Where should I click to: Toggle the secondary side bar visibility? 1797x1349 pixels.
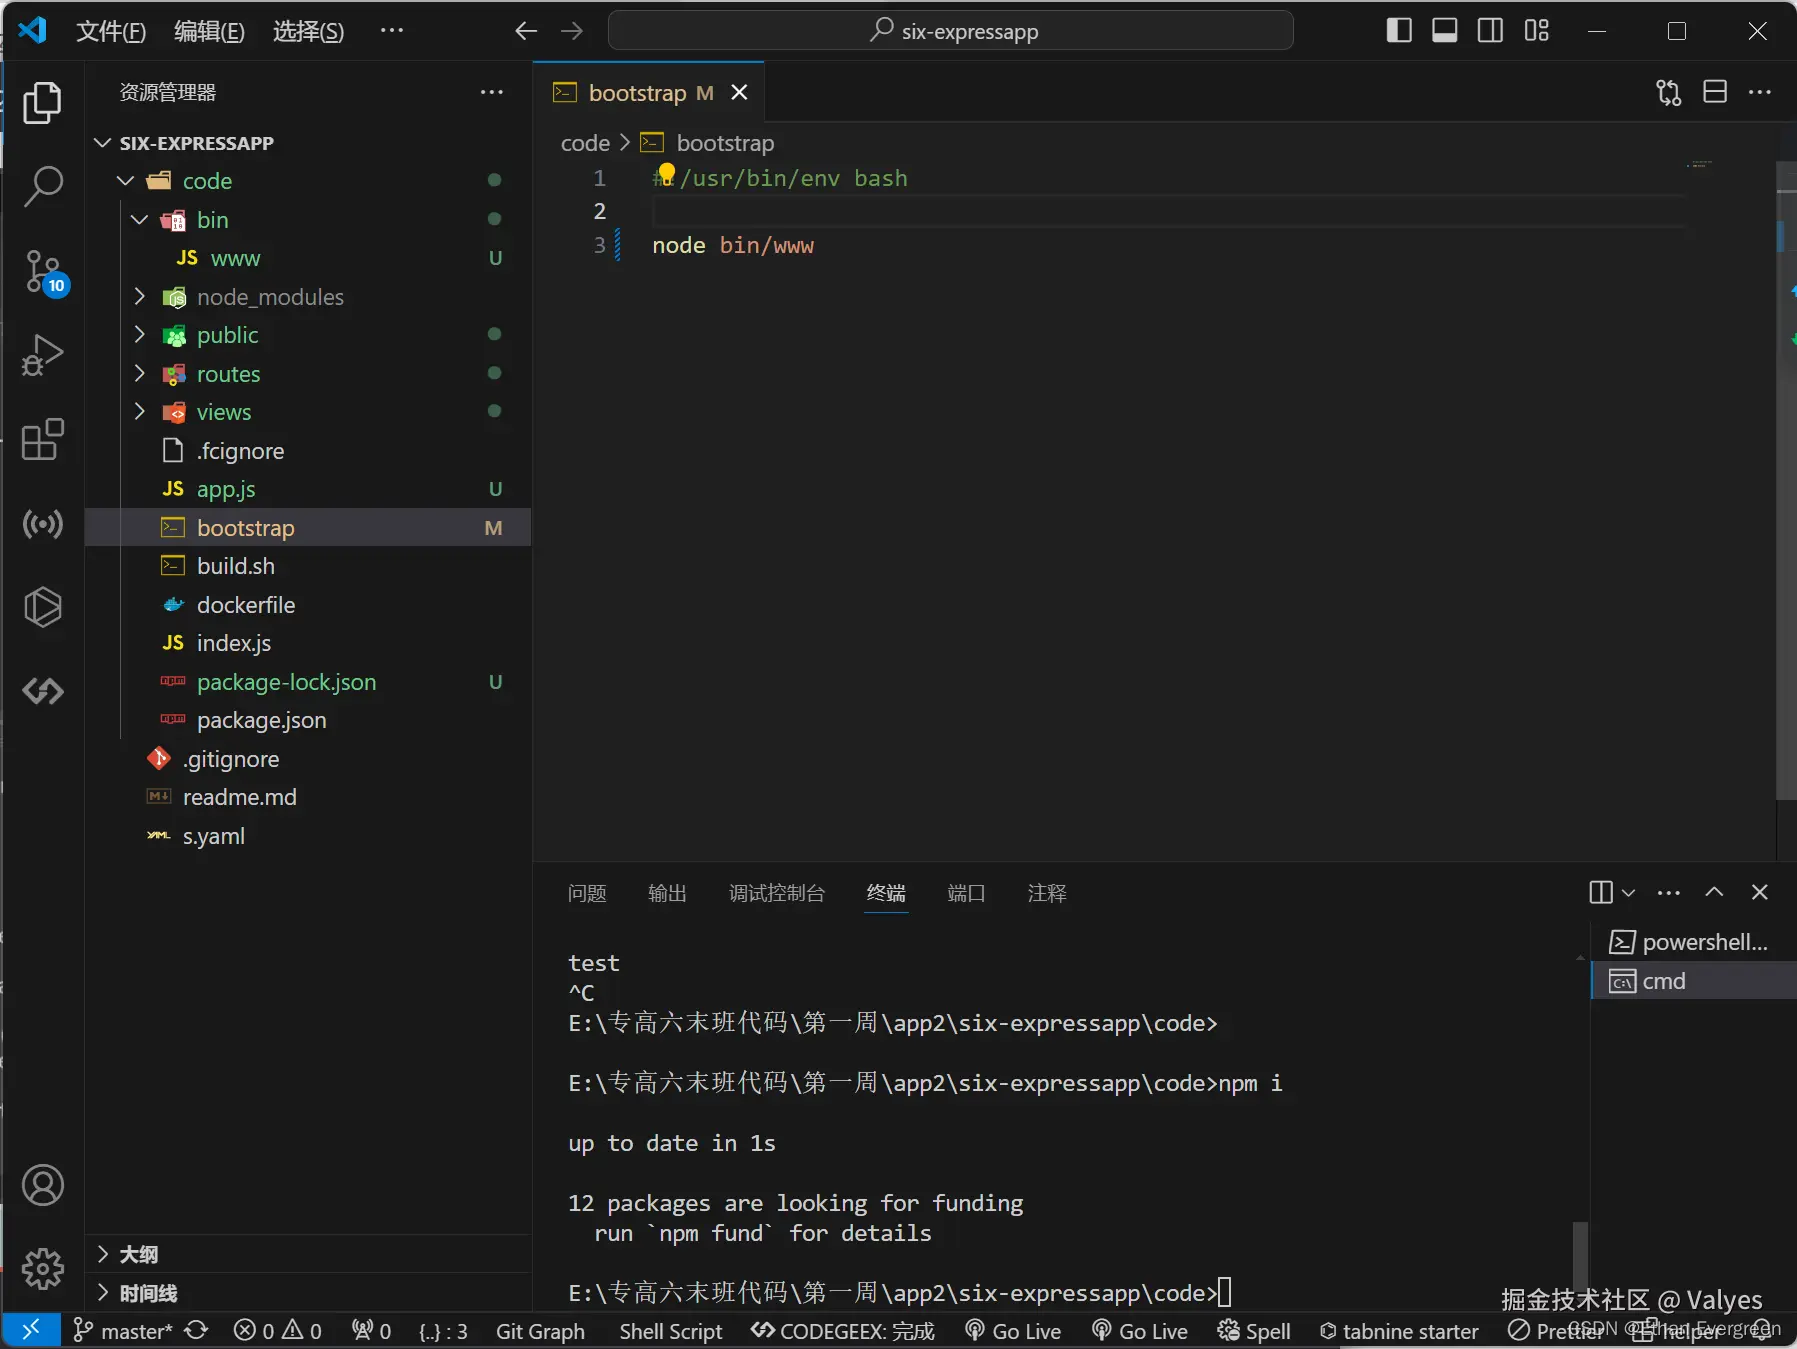tap(1490, 31)
